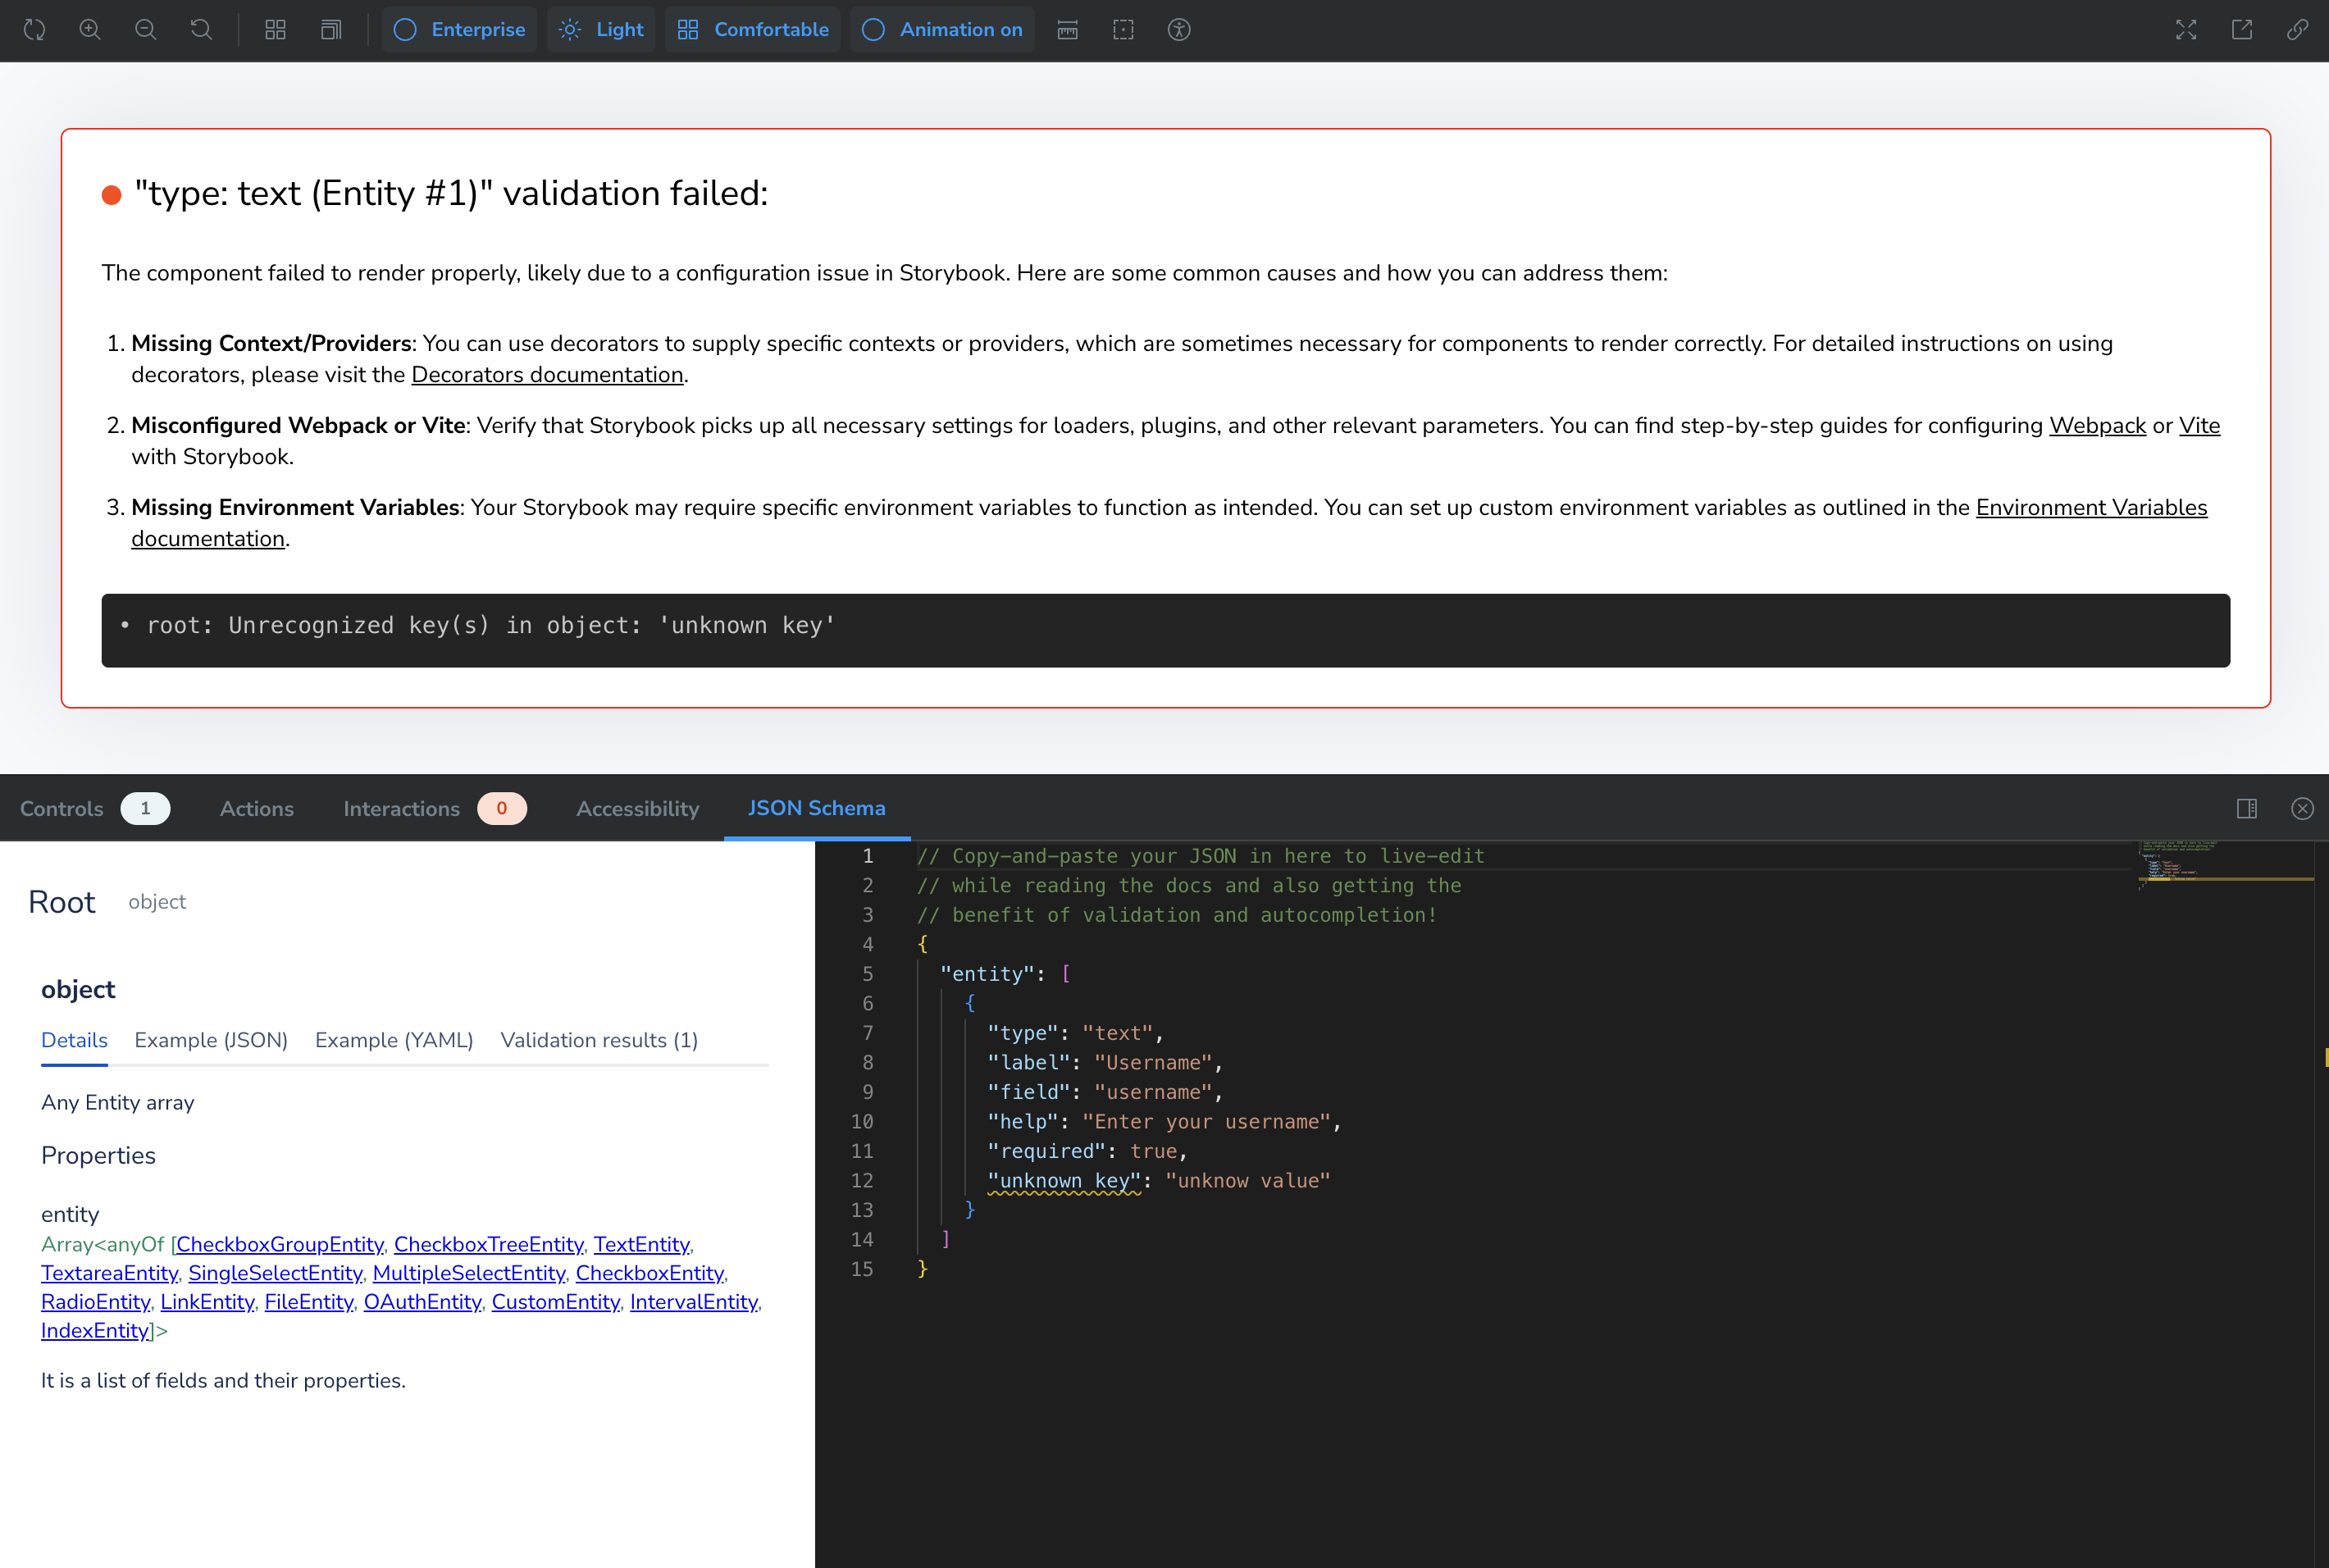Follow the Webpack configuration link
Screen dimensions: 2329x1568
pos(2097,426)
